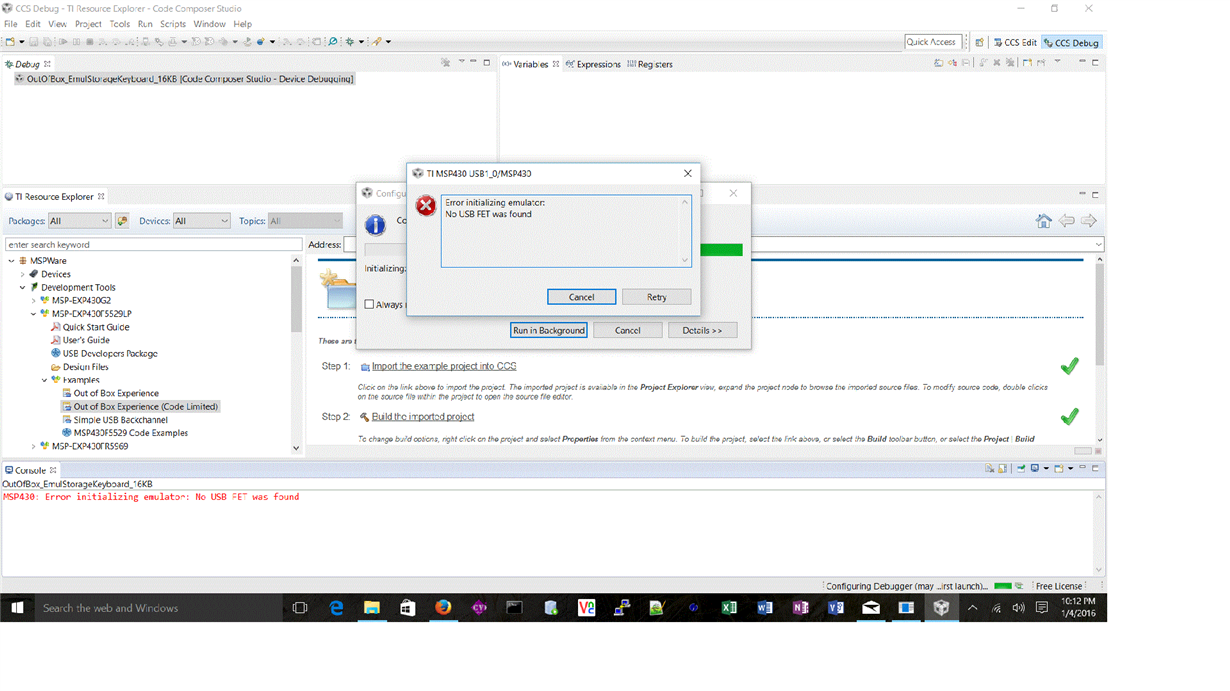The image size is (1230, 691).
Task: Select MSP430F5529 Code Examples item
Action: click(x=124, y=433)
